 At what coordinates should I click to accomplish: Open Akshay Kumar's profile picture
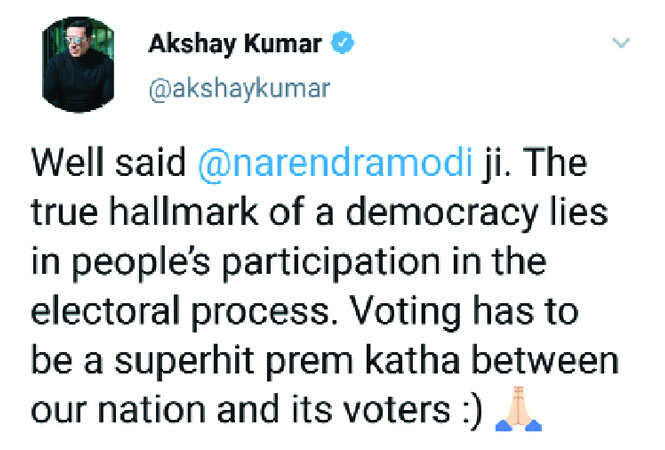[x=78, y=64]
